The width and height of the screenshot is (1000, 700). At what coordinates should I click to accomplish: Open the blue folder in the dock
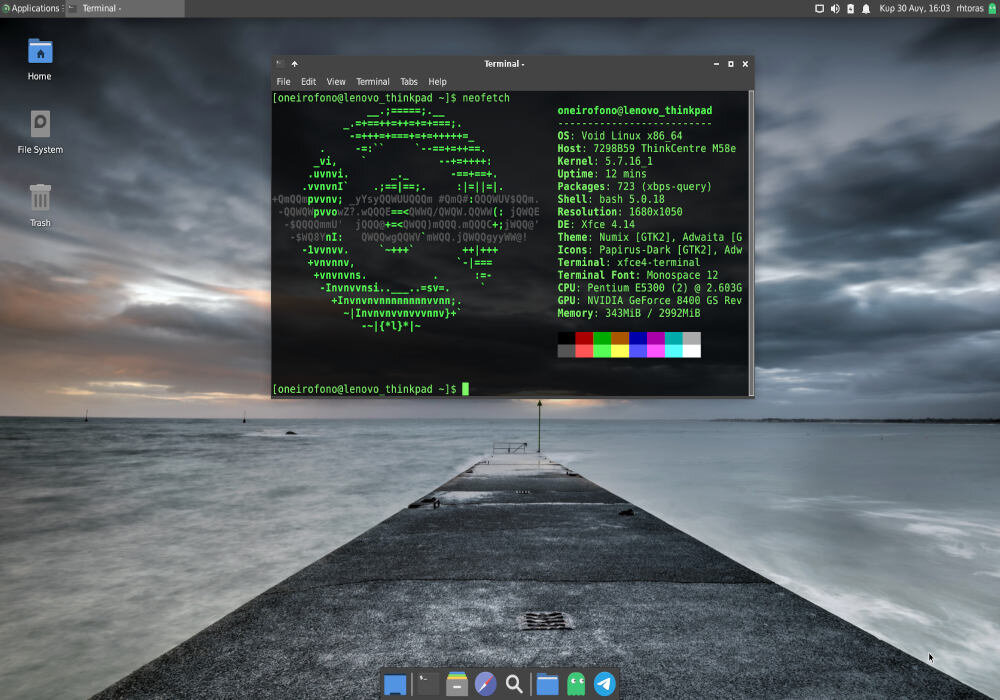[x=547, y=685]
